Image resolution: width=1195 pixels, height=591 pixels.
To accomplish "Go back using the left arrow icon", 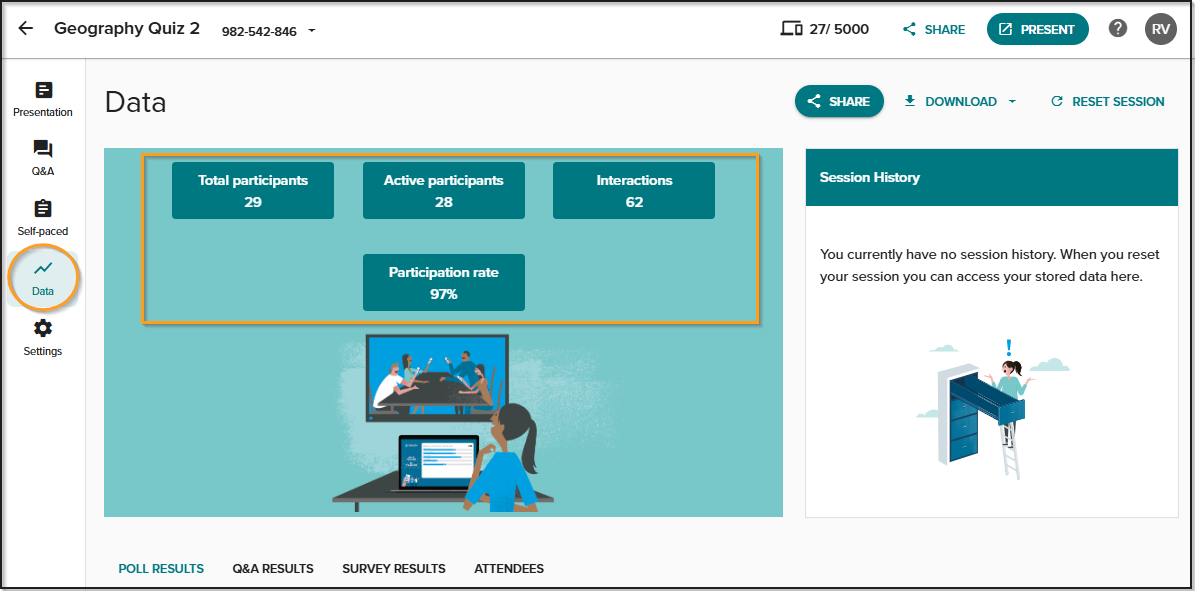I will [x=26, y=29].
